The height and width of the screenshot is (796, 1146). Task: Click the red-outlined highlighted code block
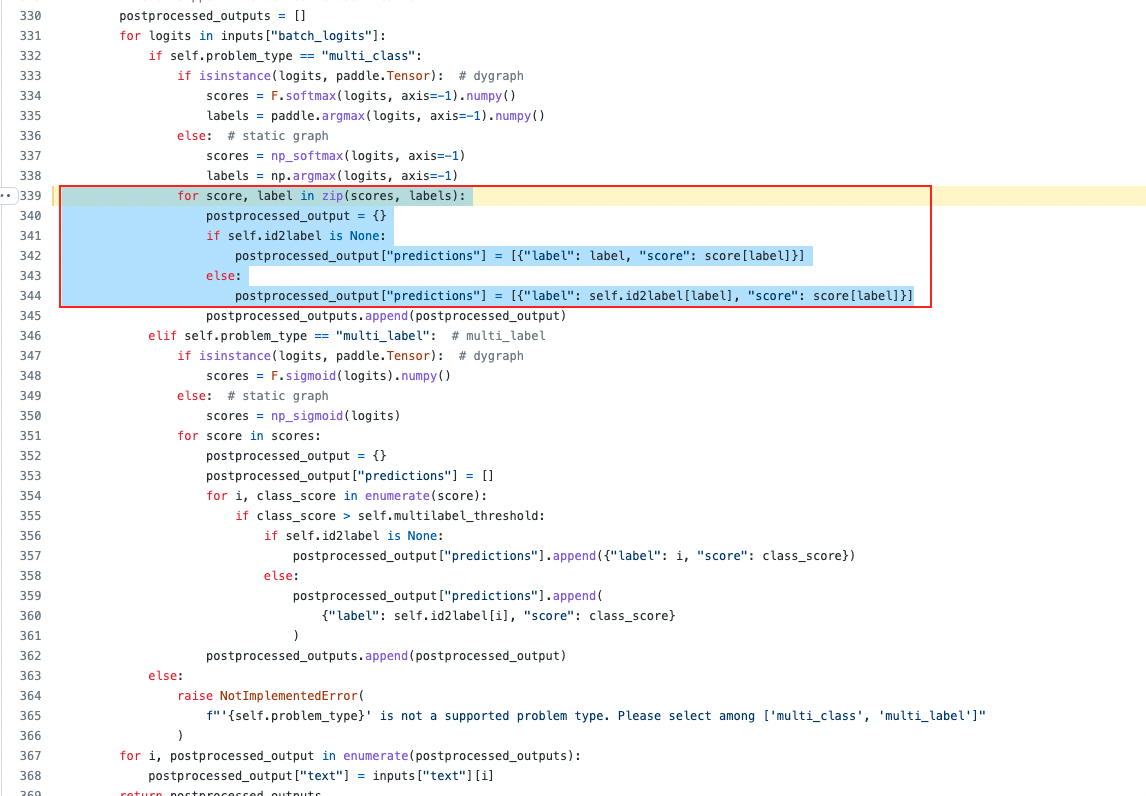(495, 245)
